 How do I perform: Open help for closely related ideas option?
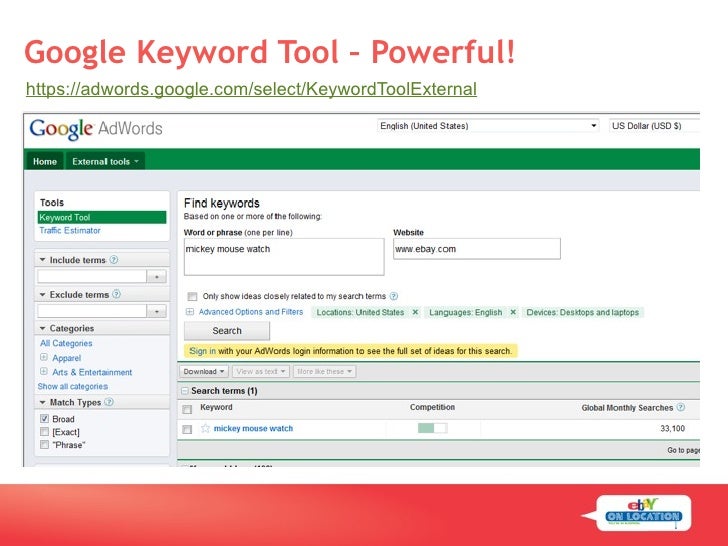(x=394, y=296)
